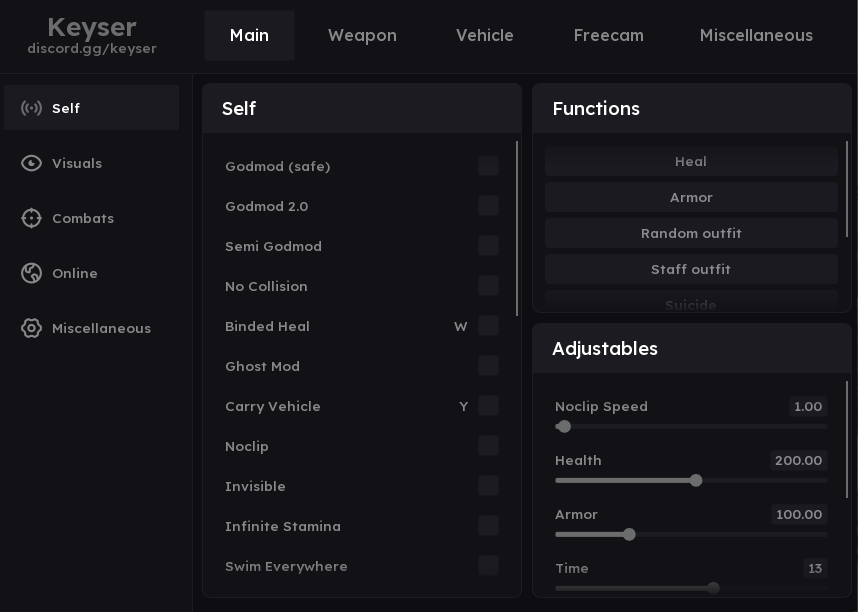The image size is (858, 612).
Task: Click the Random outfit button
Action: tap(691, 233)
